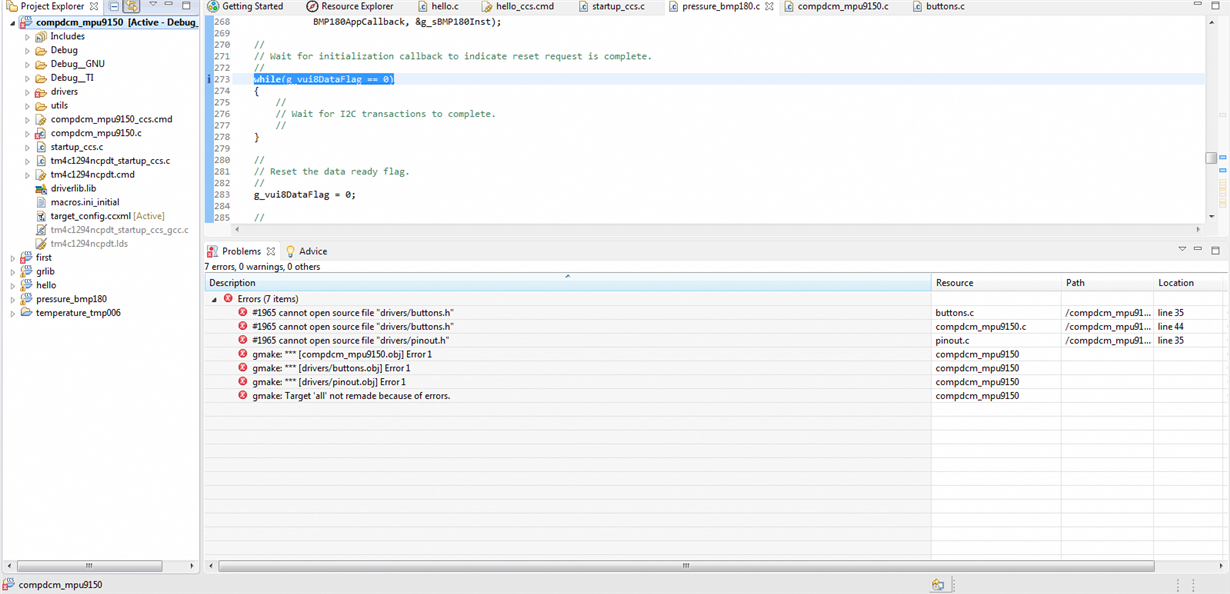Close the pressure_bmp180.c editor tab
This screenshot has height=594, width=1230.
click(x=768, y=6)
